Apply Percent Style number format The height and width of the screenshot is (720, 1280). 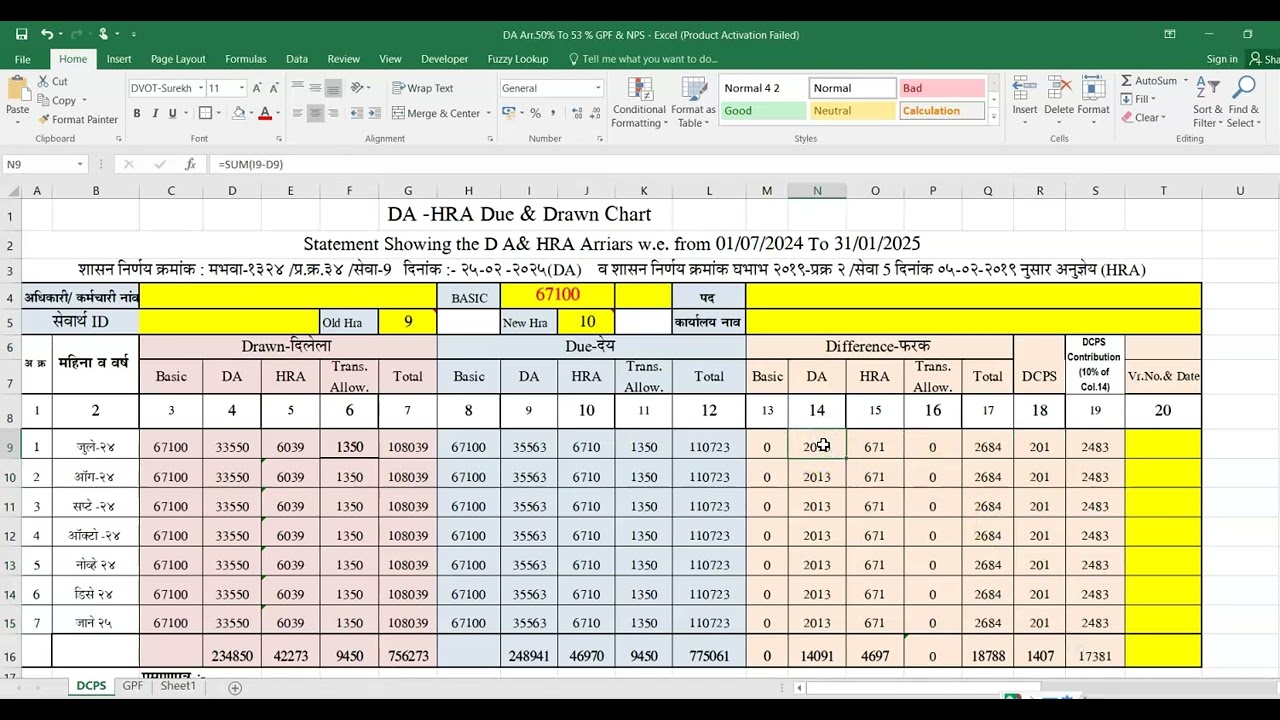(x=535, y=113)
